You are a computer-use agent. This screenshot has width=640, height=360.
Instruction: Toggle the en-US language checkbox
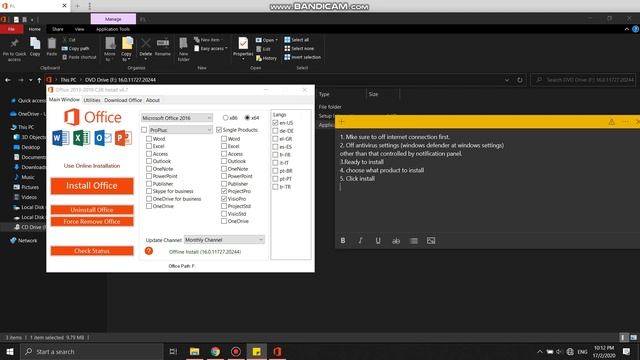pyautogui.click(x=276, y=122)
